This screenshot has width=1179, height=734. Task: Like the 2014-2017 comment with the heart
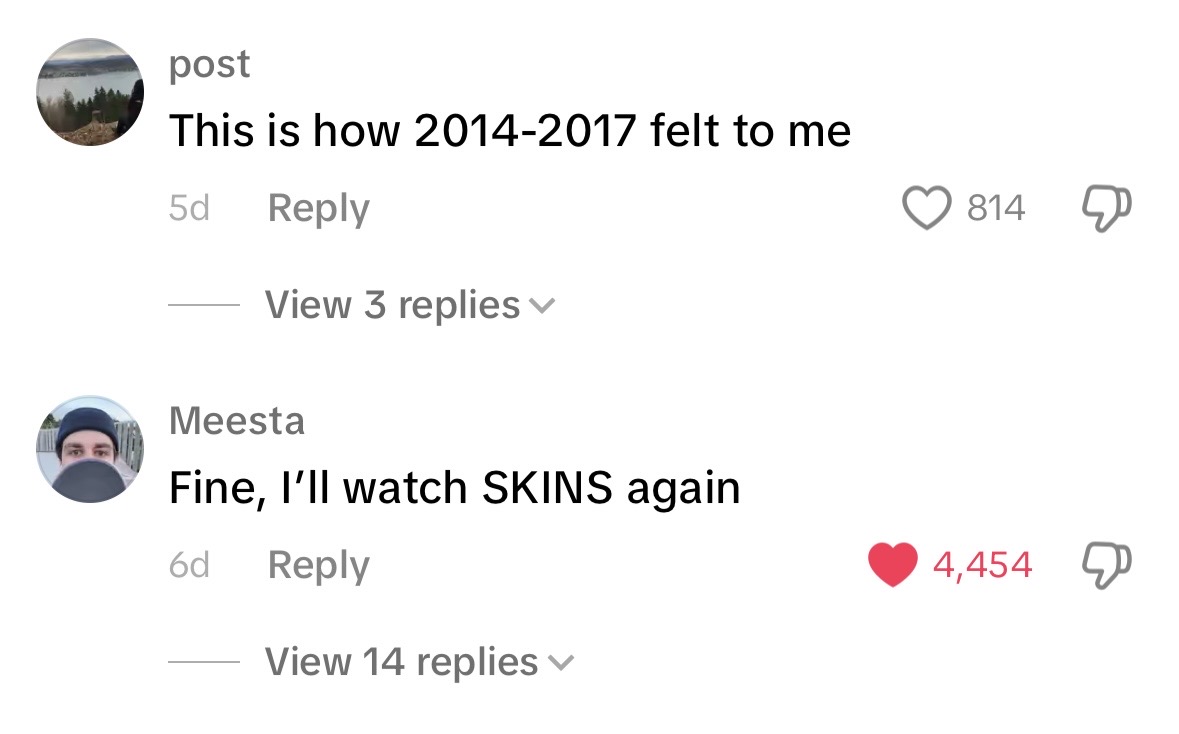pos(927,208)
